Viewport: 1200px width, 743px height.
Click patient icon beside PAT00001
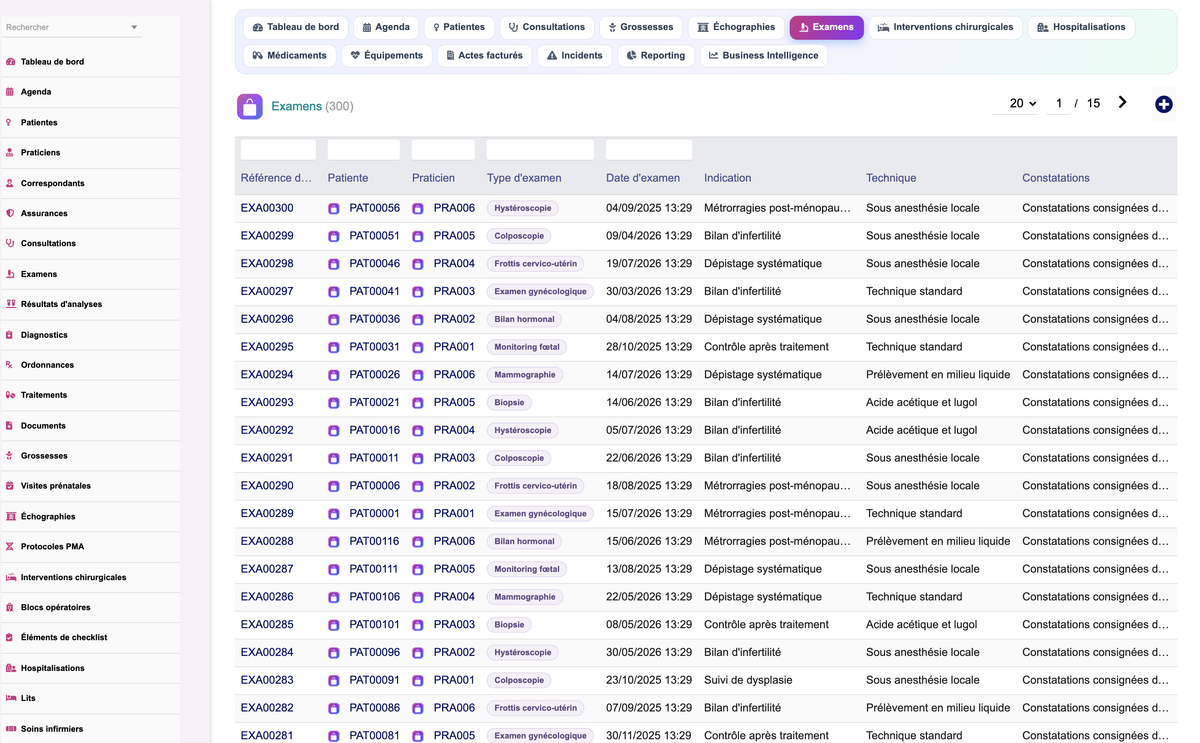point(334,514)
